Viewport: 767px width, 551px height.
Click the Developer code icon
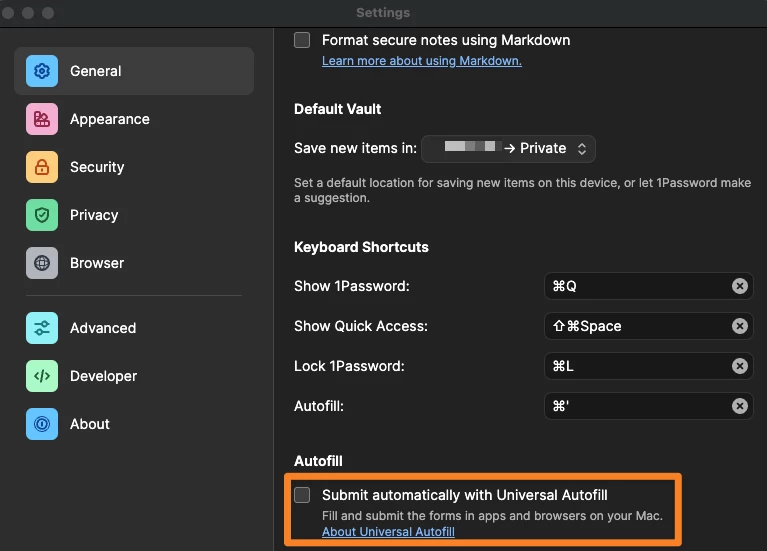coord(42,376)
